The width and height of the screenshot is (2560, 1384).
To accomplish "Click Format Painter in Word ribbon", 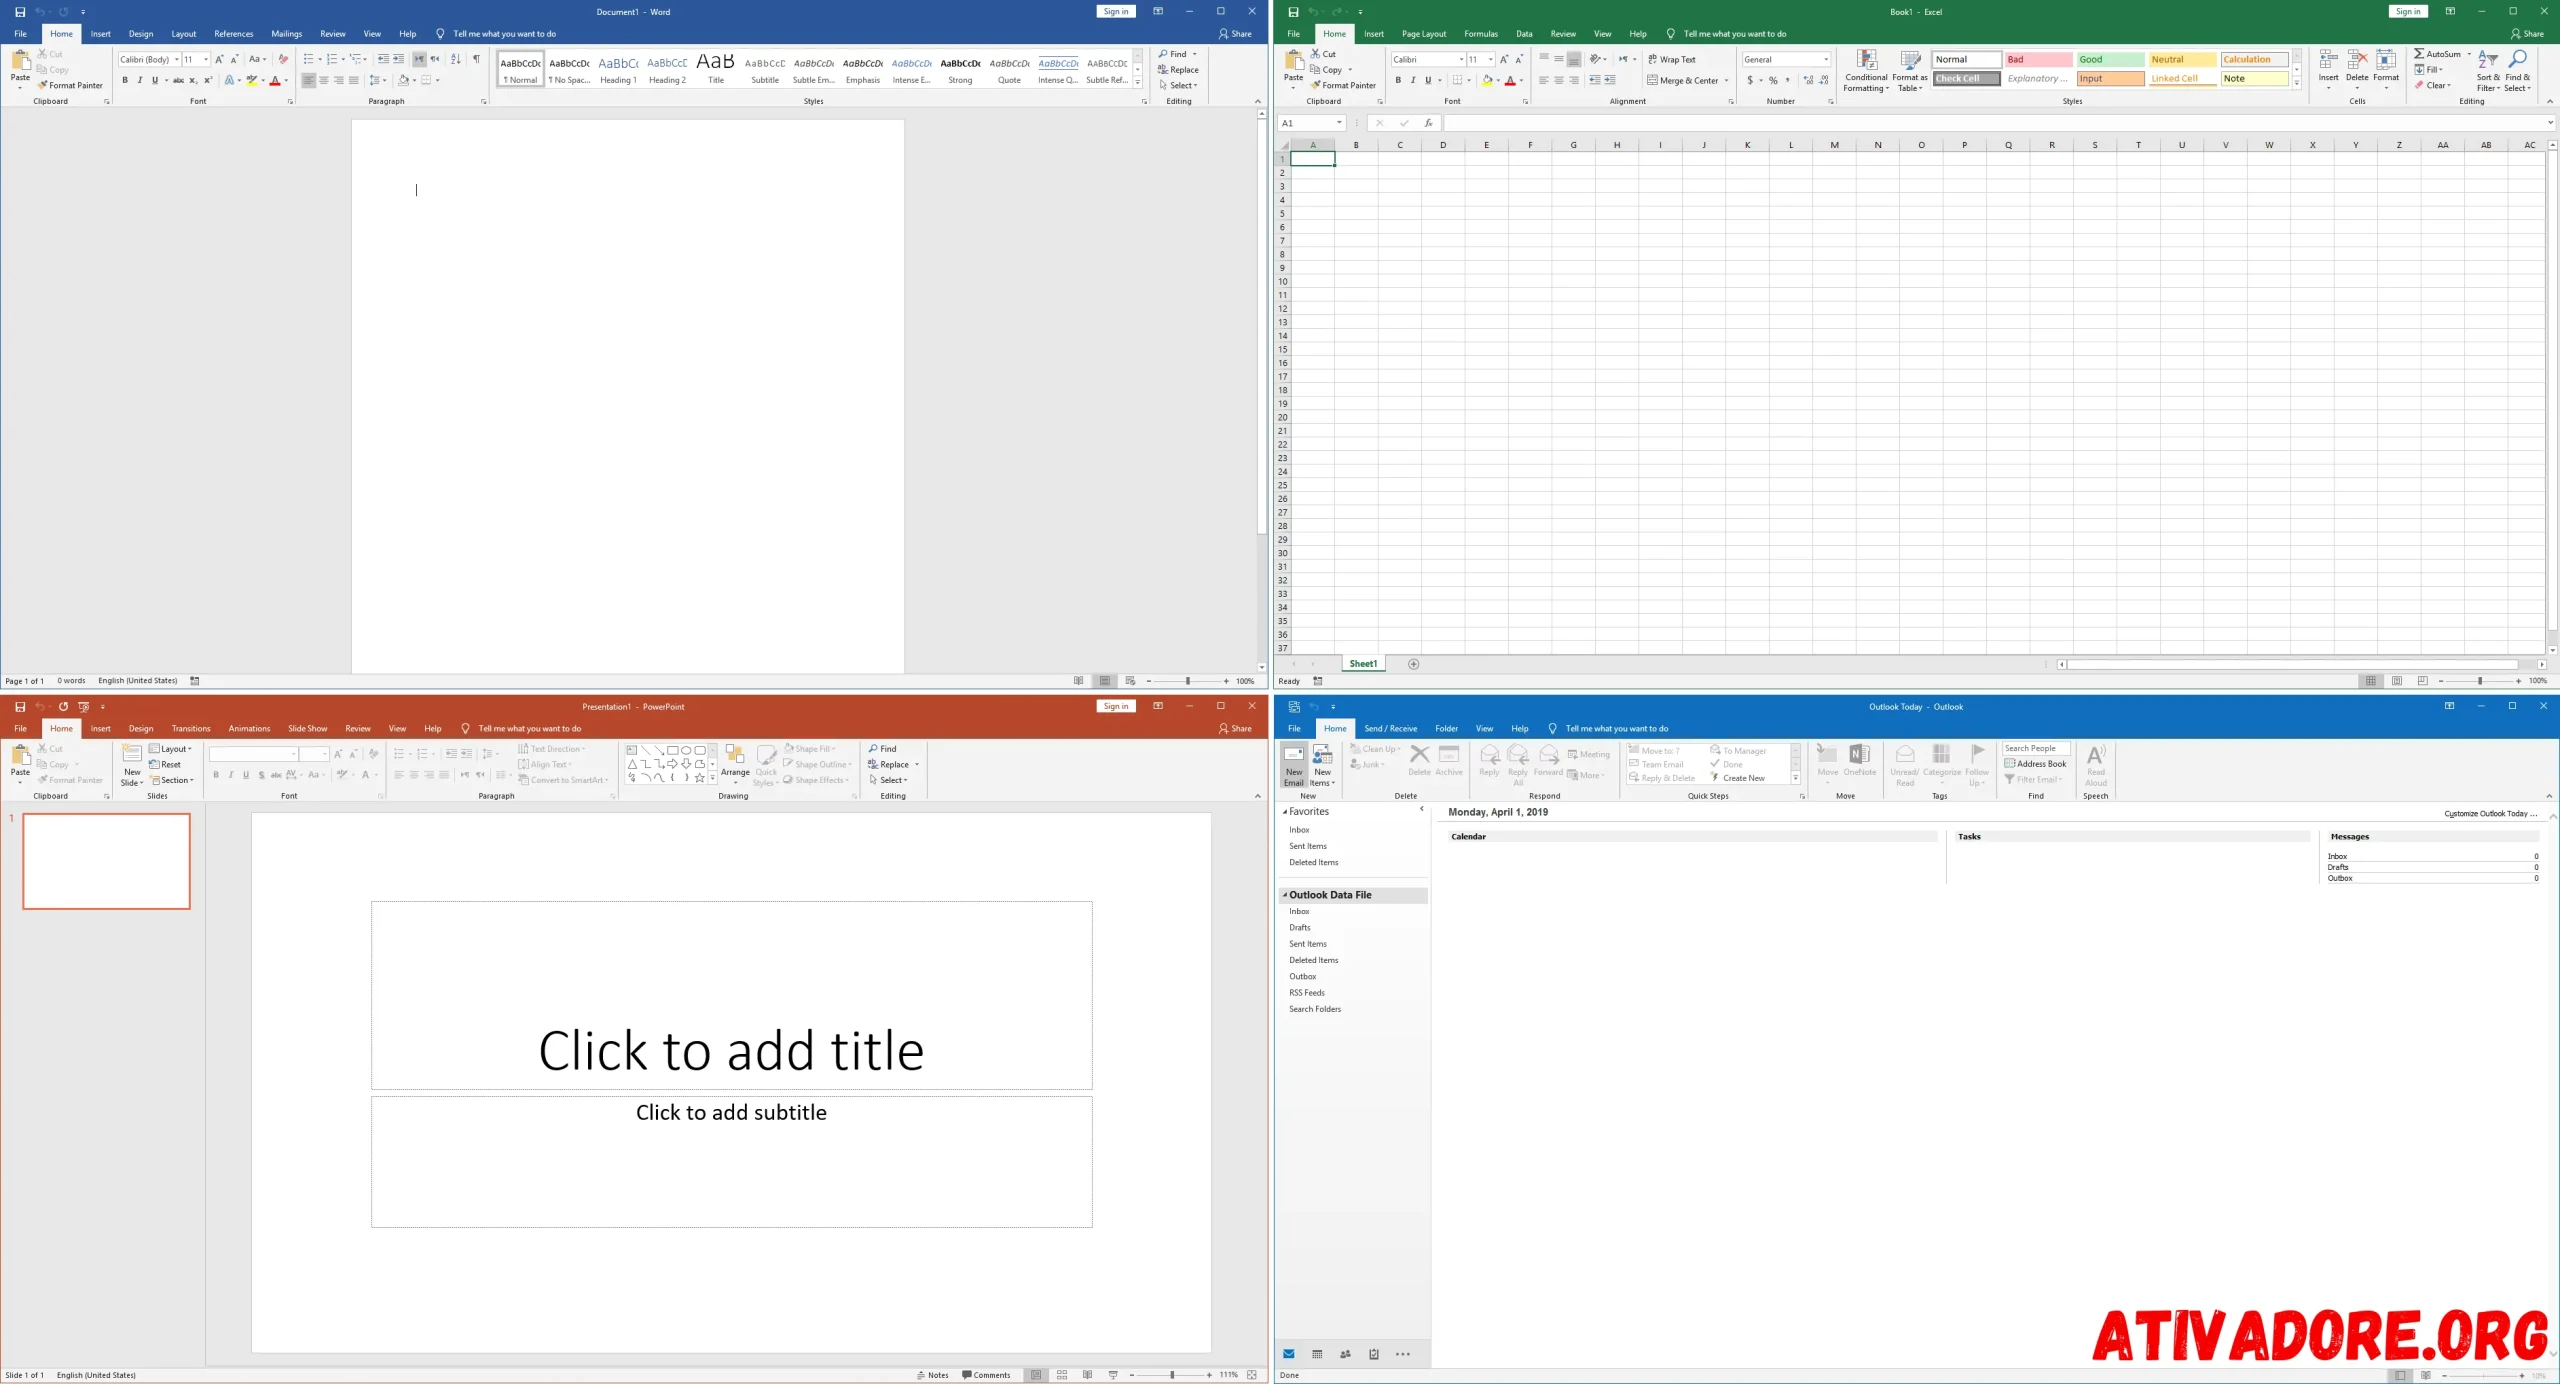I will click(x=70, y=85).
